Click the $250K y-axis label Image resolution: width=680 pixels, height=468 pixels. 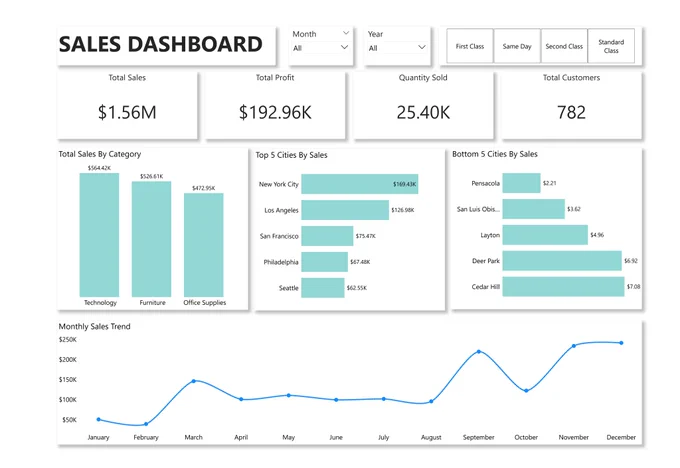click(68, 340)
